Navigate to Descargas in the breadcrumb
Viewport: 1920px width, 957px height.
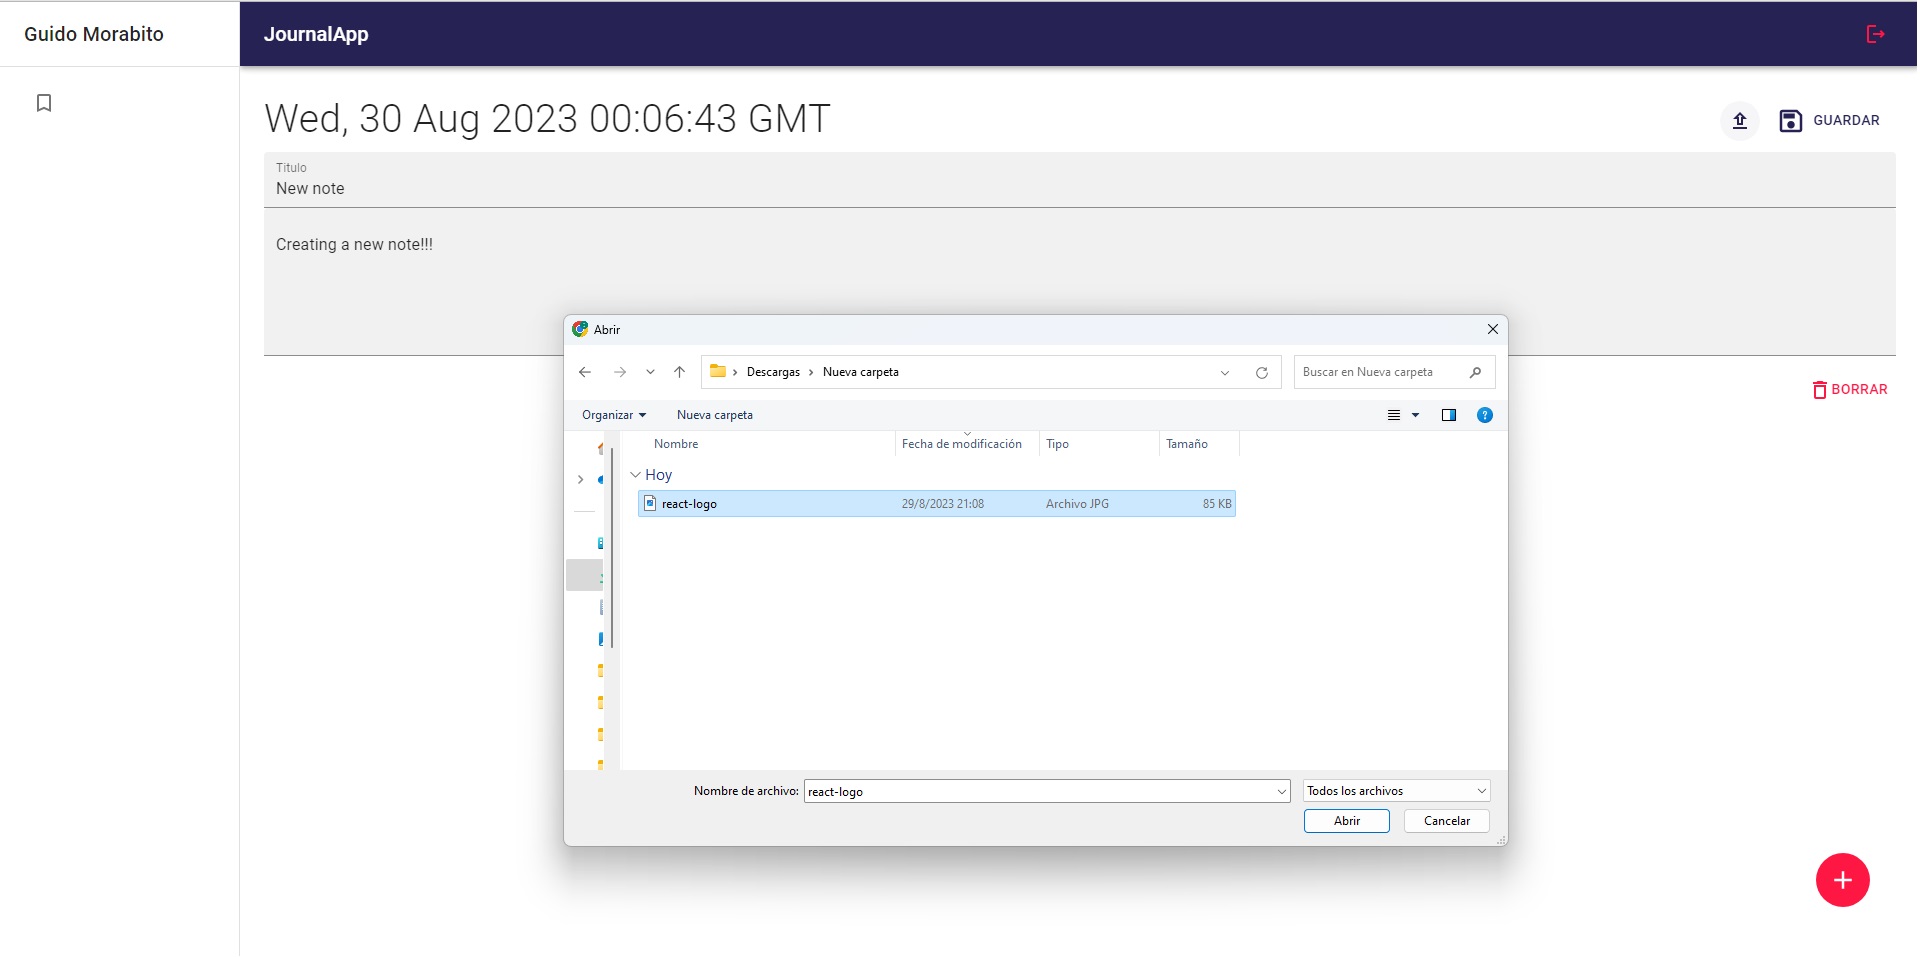(774, 372)
